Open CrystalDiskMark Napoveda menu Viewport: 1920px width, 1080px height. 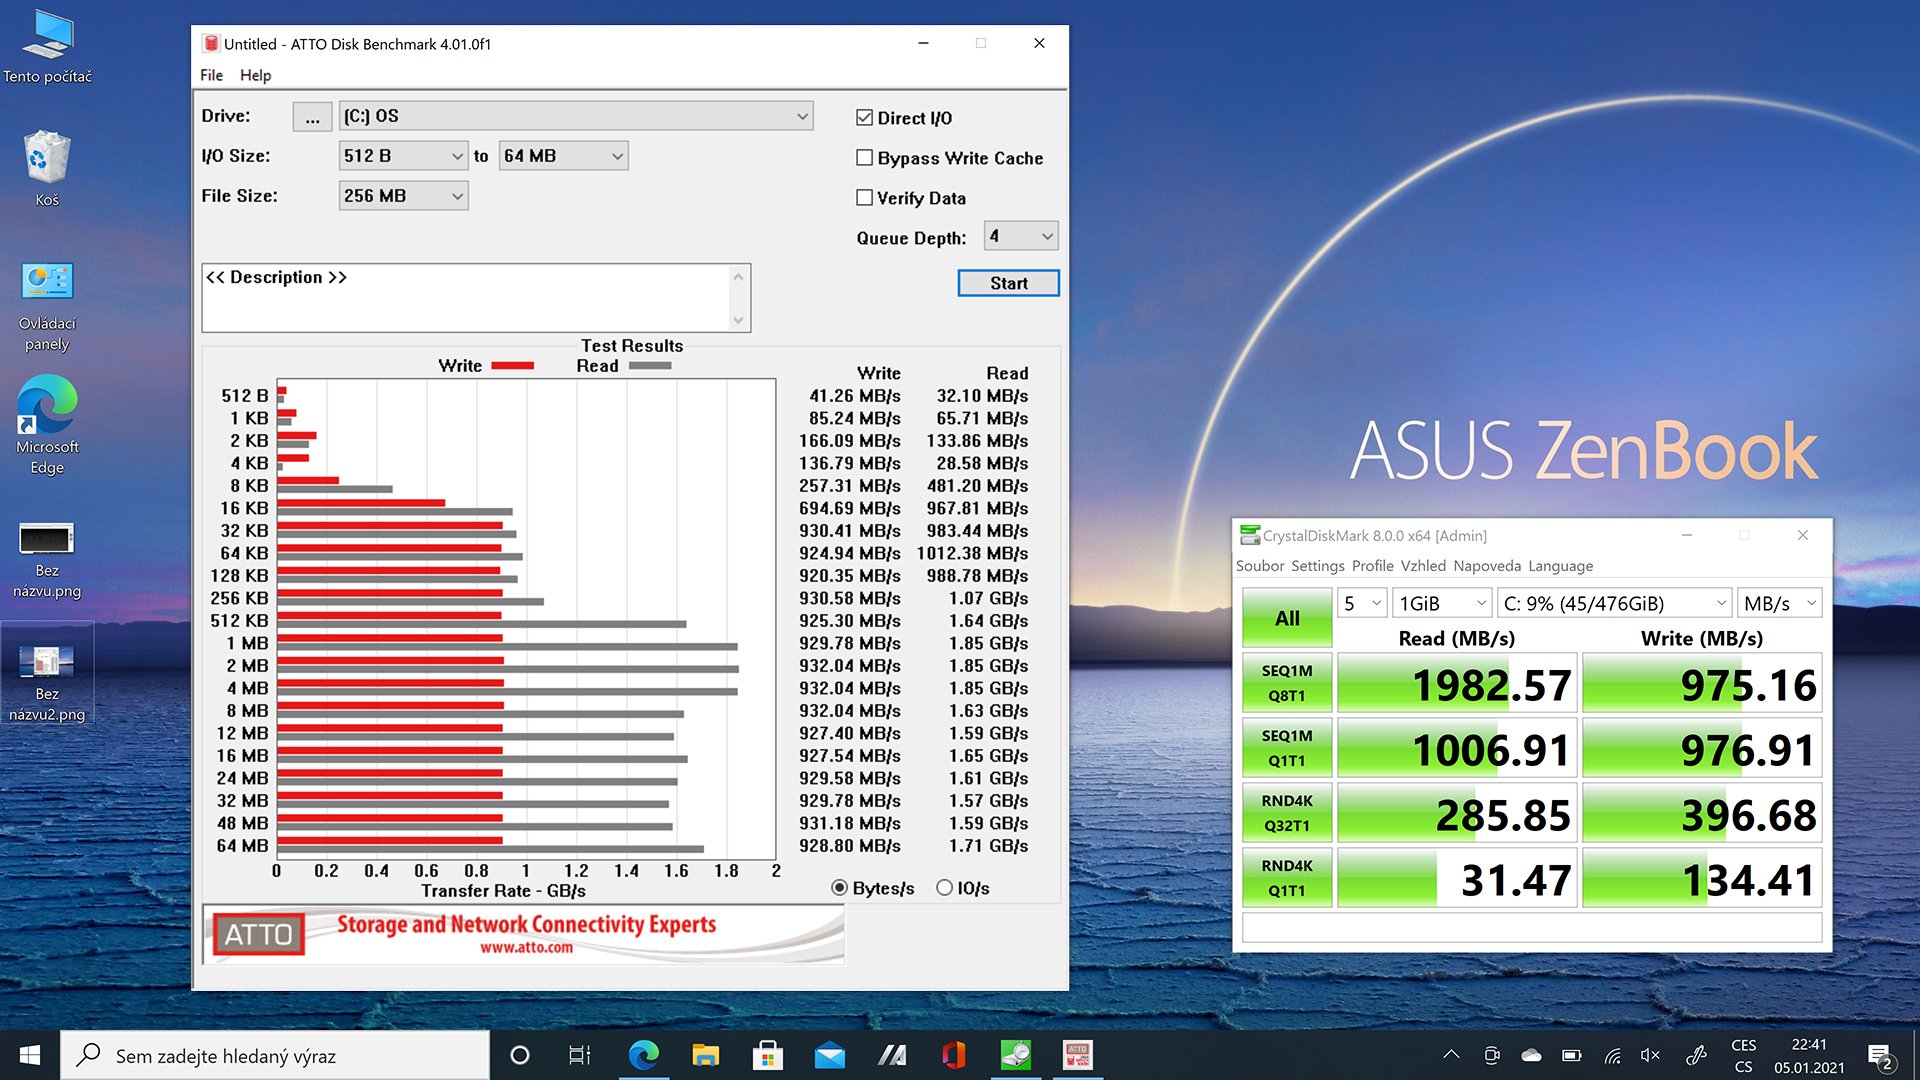[1487, 566]
